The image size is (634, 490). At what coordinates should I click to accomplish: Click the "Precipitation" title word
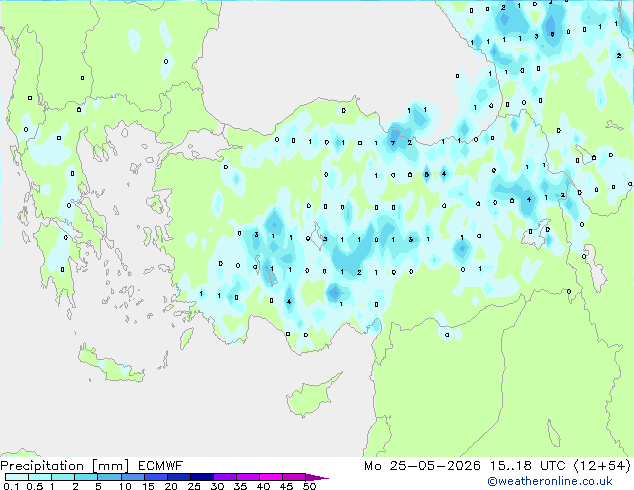(x=42, y=466)
